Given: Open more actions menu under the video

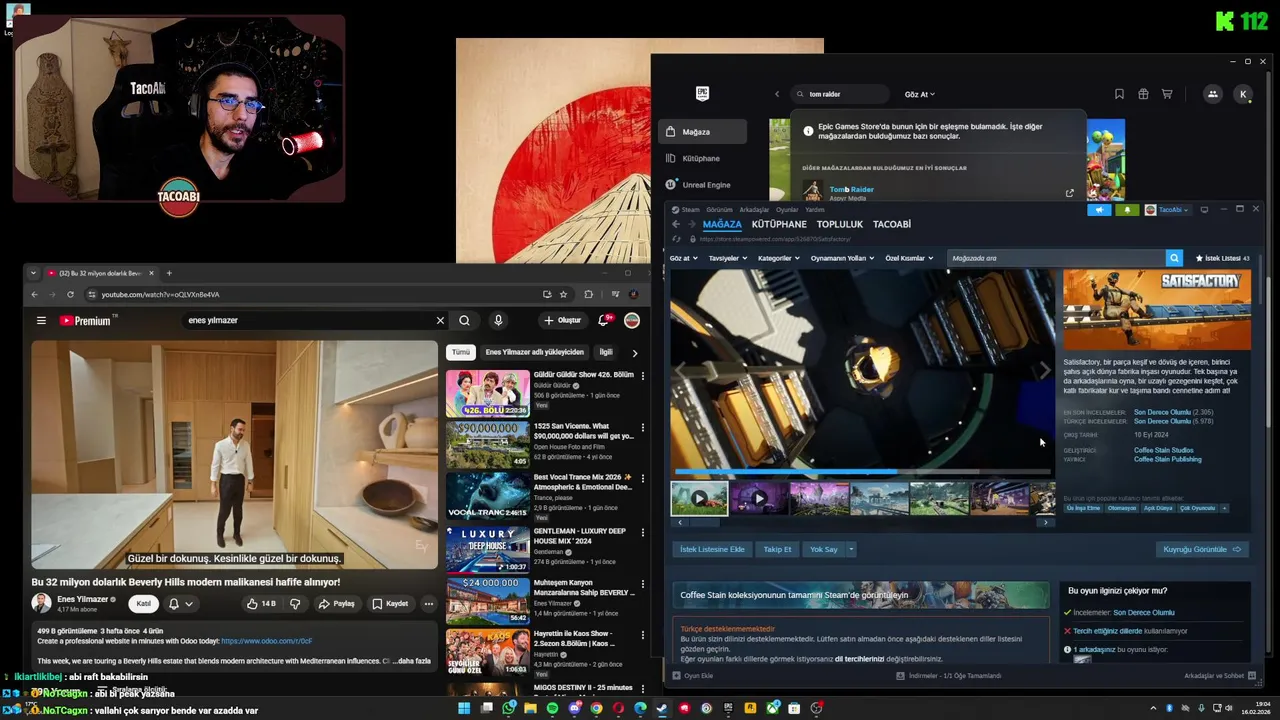Looking at the screenshot, I should pos(428,604).
